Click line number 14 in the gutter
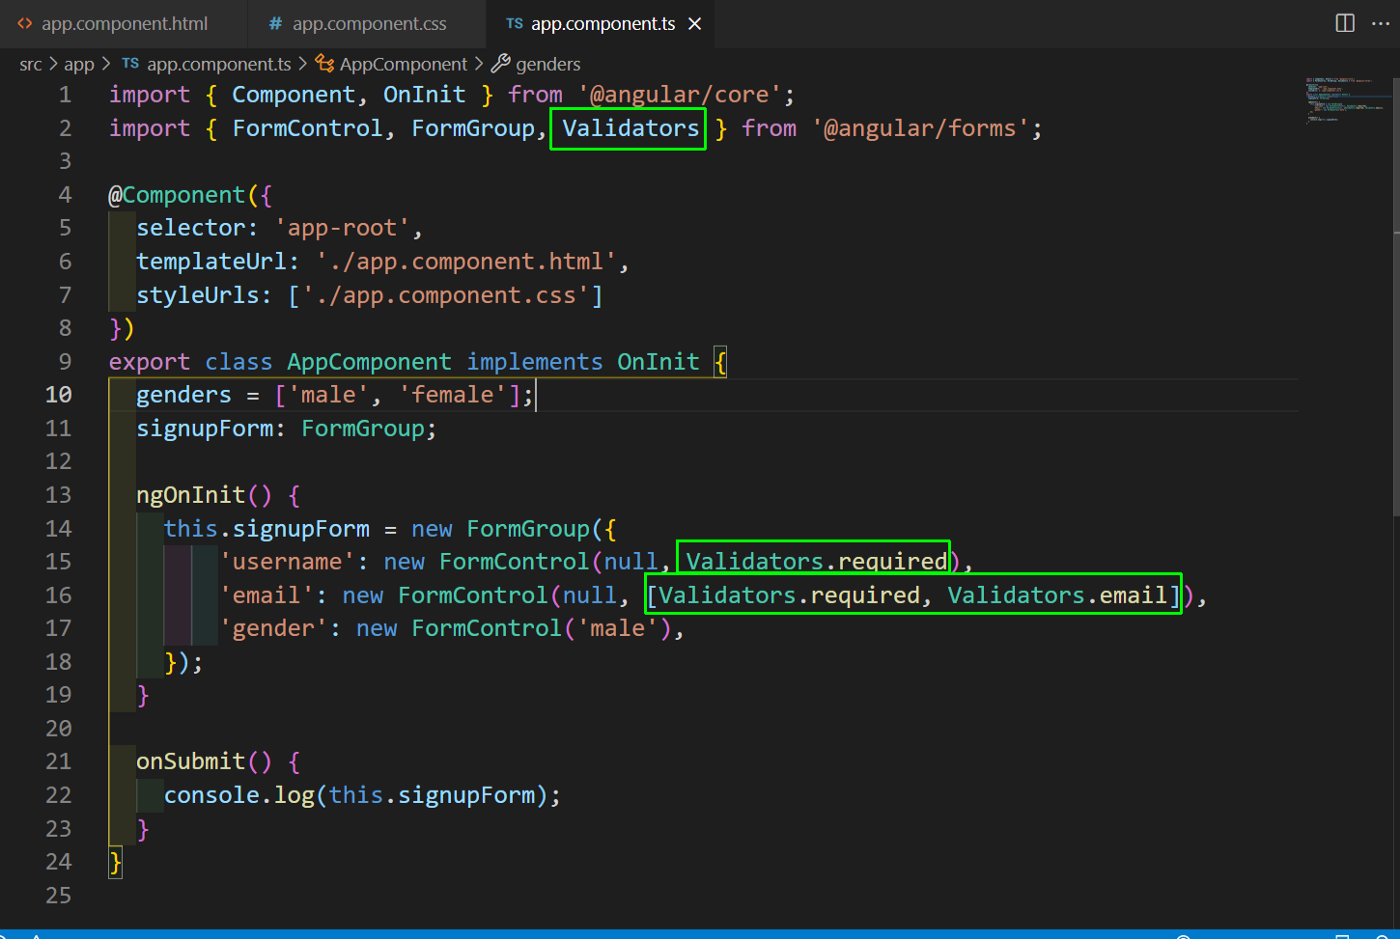The image size is (1400, 939). click(59, 528)
